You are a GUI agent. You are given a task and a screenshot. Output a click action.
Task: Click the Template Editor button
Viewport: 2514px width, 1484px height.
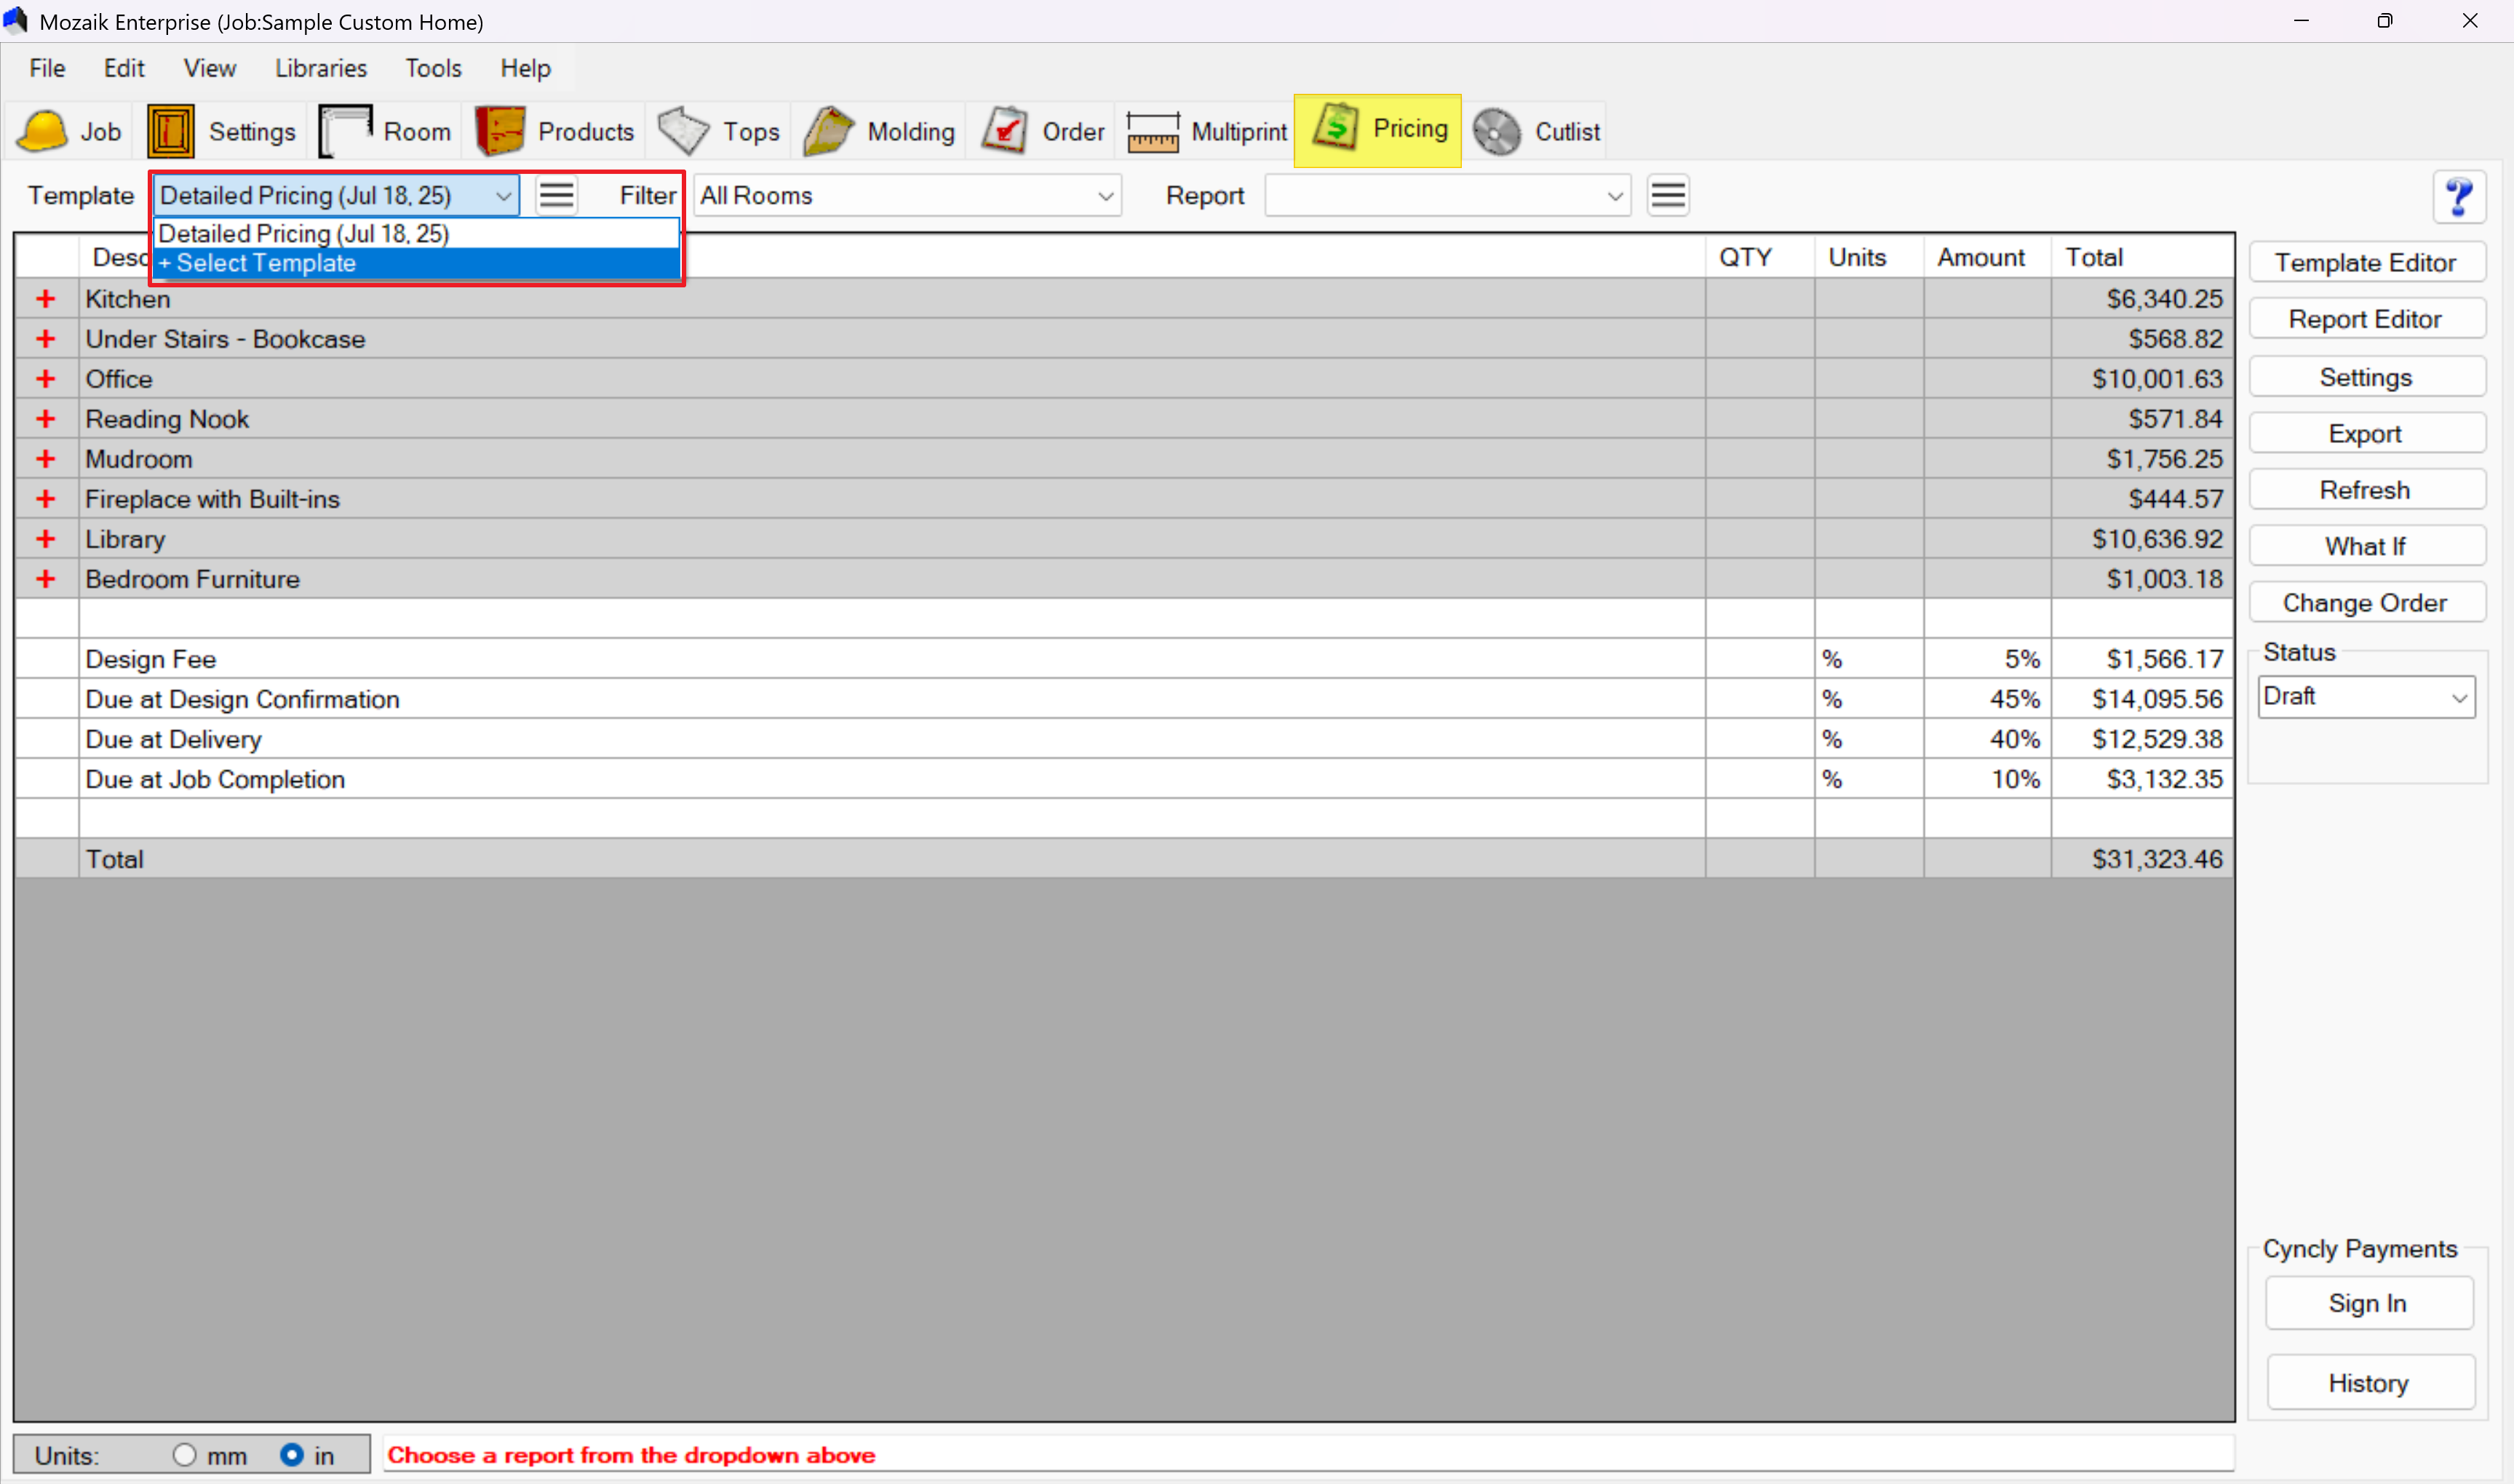pos(2365,263)
